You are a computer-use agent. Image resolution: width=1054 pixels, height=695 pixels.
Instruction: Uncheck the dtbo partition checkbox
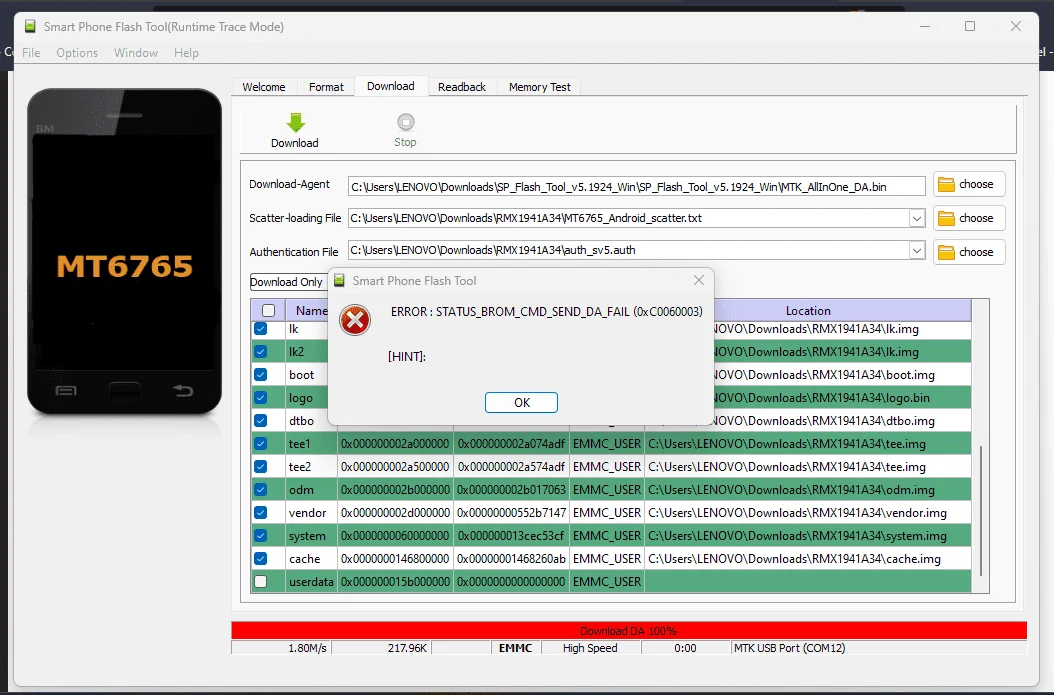pyautogui.click(x=261, y=421)
